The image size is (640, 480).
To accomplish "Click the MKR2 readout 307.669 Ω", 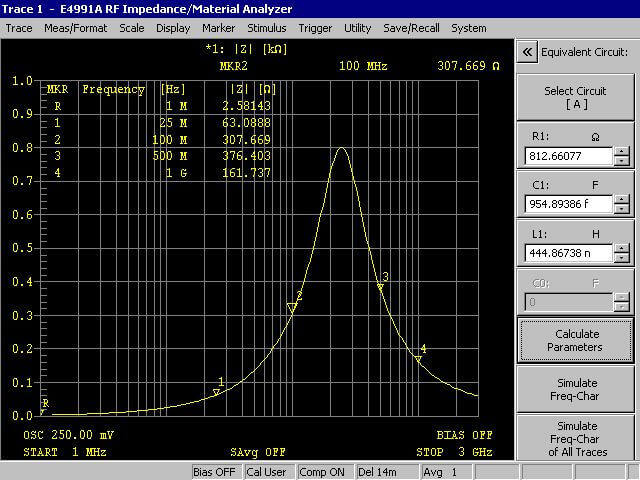I will point(469,66).
